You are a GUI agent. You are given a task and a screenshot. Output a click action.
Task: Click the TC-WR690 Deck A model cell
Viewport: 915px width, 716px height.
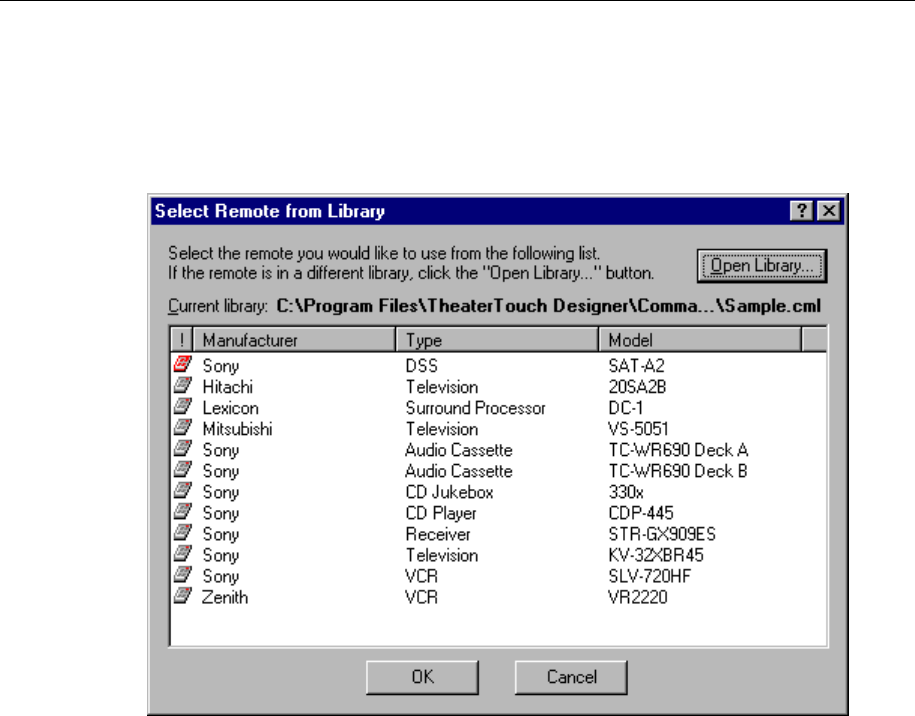(x=678, y=450)
